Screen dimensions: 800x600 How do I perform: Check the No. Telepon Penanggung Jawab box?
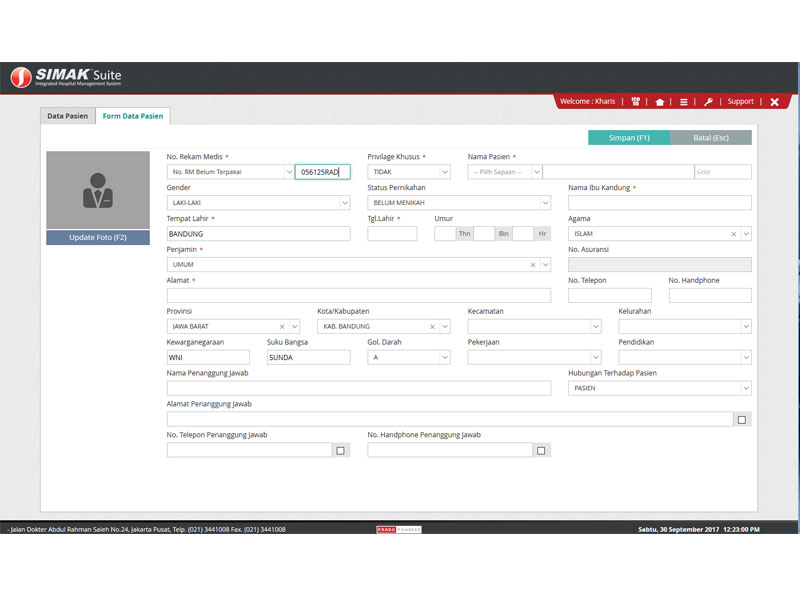pyautogui.click(x=341, y=451)
